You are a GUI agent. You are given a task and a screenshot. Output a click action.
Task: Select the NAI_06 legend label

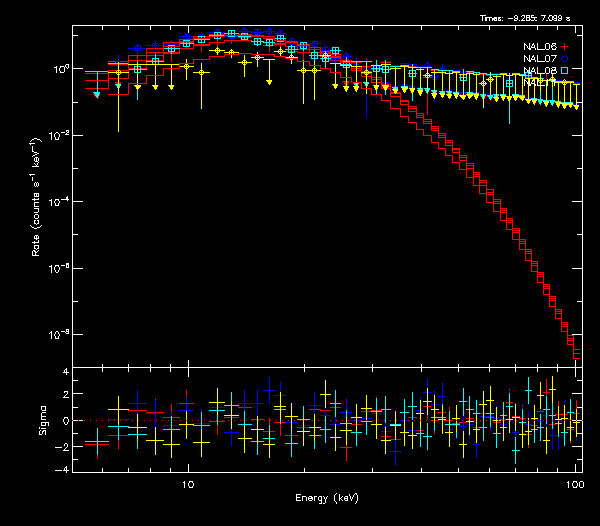(540, 47)
